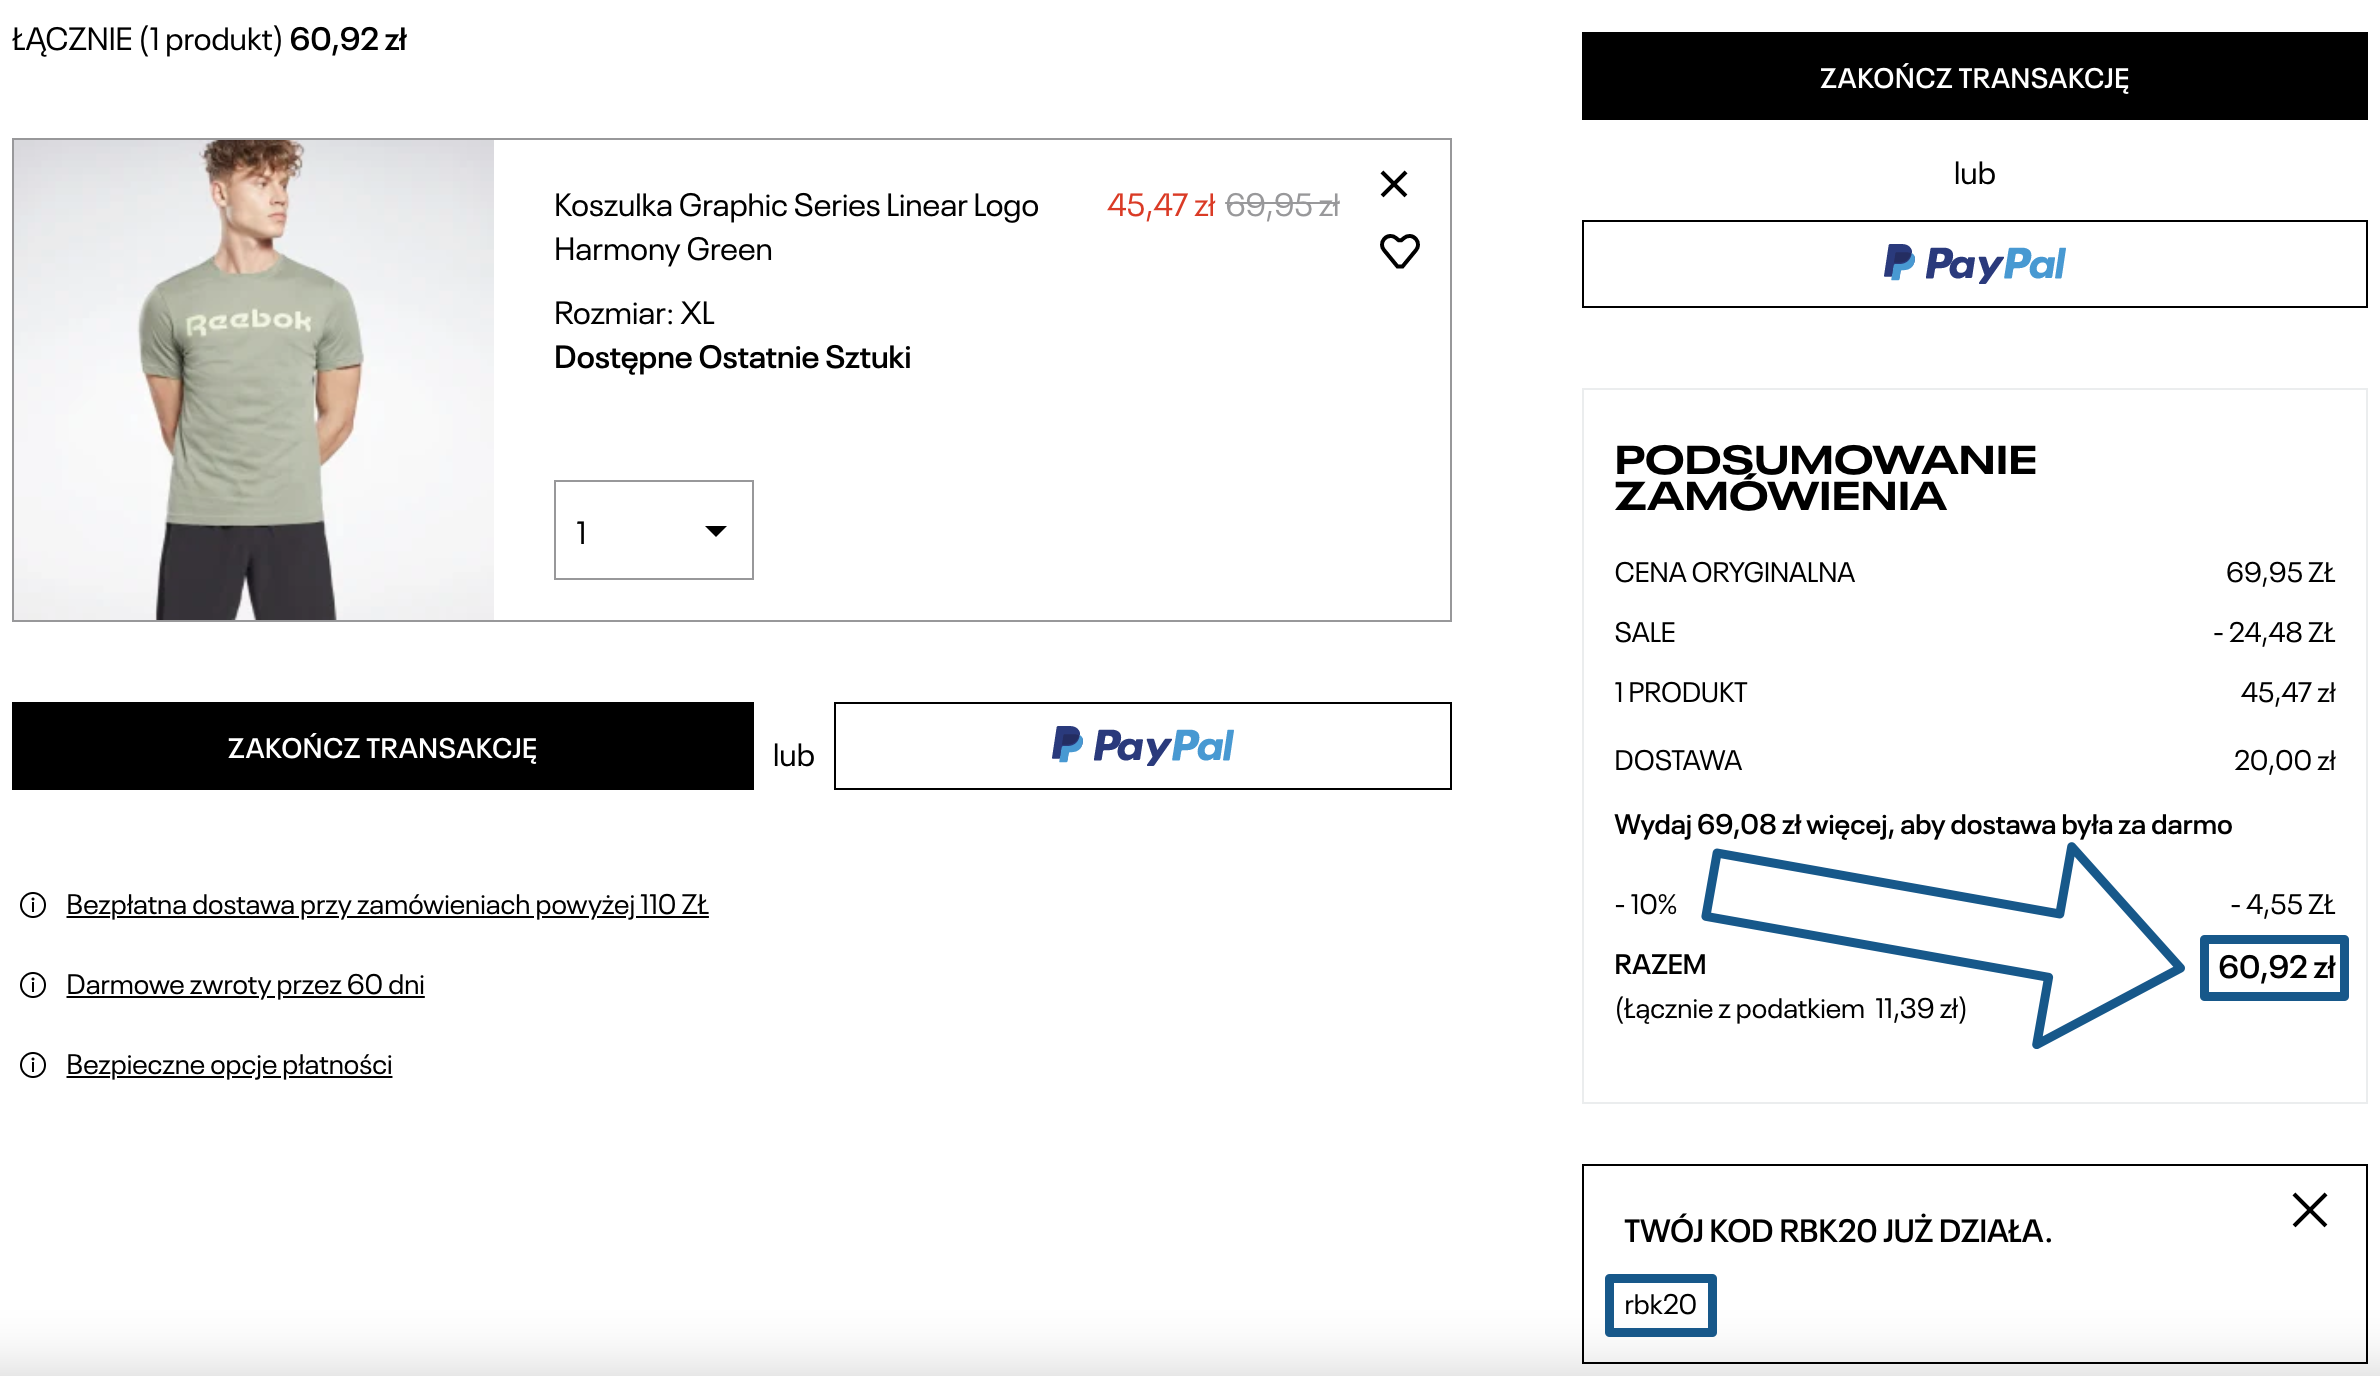2380x1376 pixels.
Task: Click the dropdown arrow in quantity selector
Action: click(715, 531)
